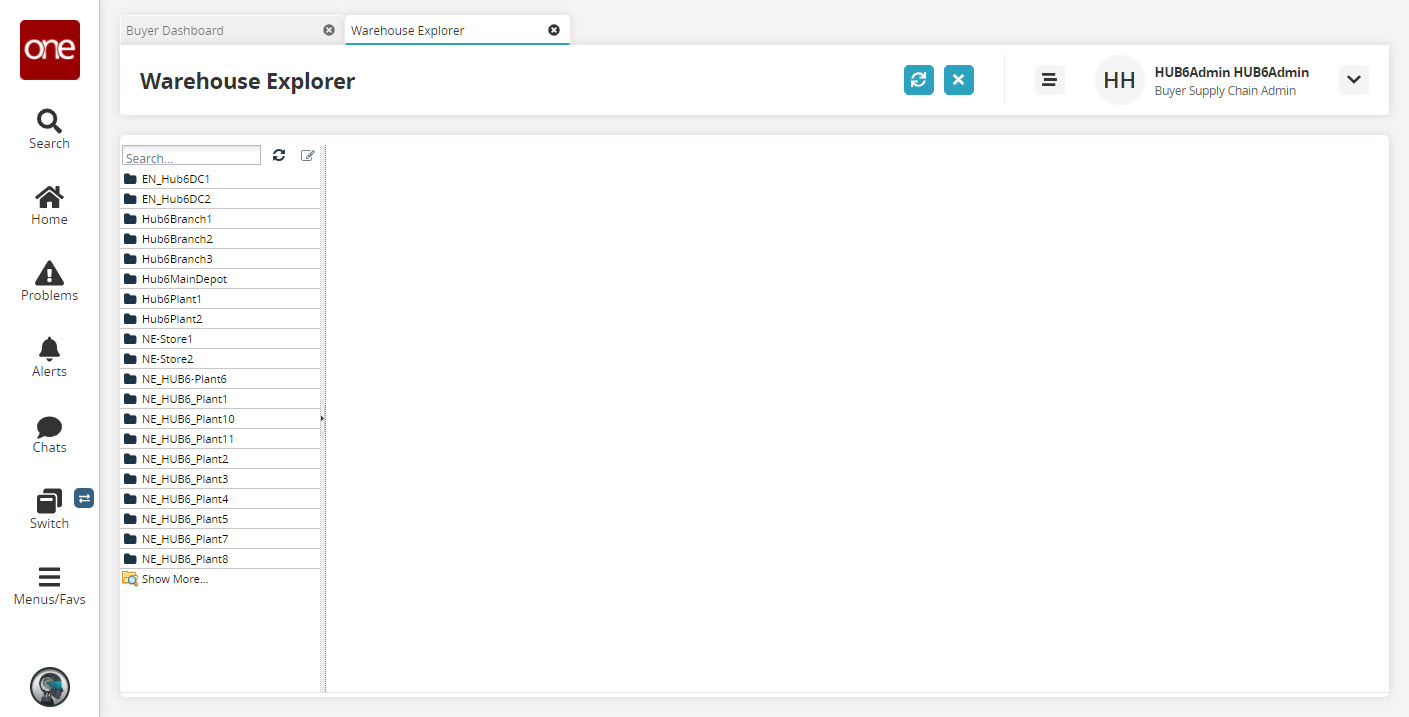Viewport: 1409px width, 717px height.
Task: Select NE_HUB6_Plant5 folder
Action: pyautogui.click(x=220, y=519)
